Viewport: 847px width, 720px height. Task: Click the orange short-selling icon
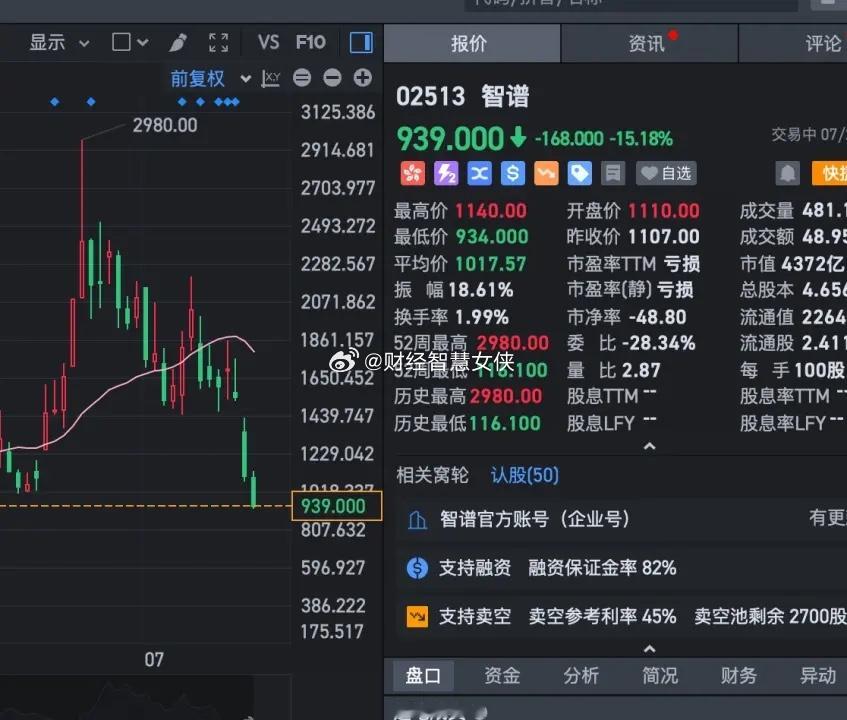[x=546, y=173]
